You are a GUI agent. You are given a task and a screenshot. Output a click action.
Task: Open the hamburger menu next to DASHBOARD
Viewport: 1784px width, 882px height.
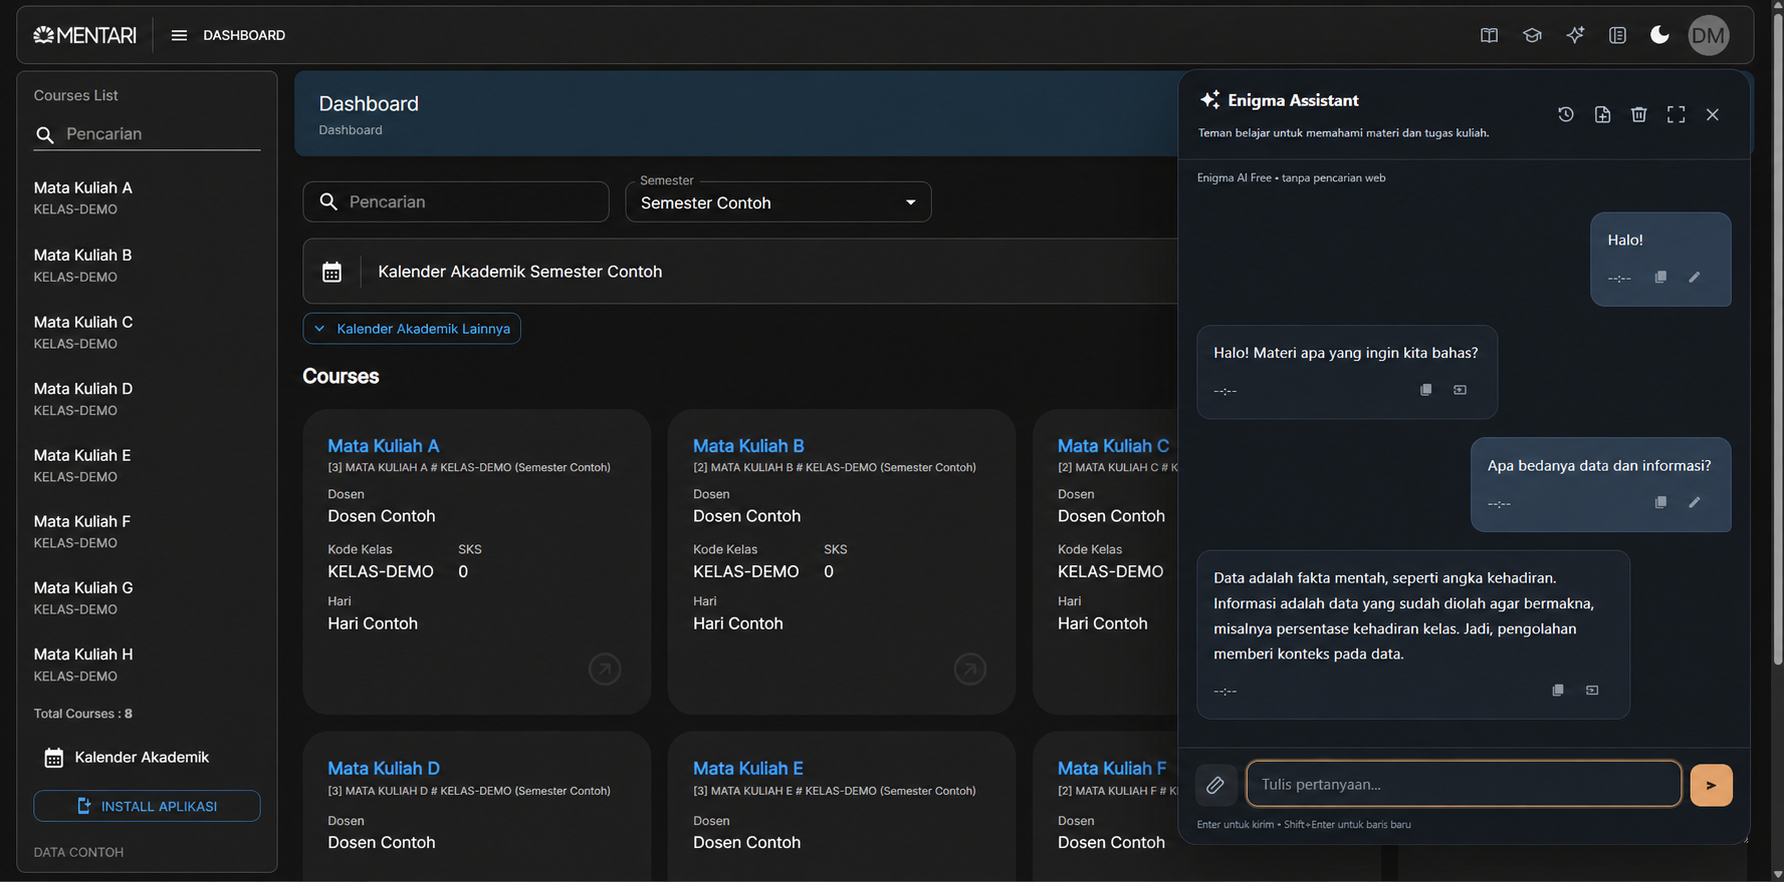(179, 35)
